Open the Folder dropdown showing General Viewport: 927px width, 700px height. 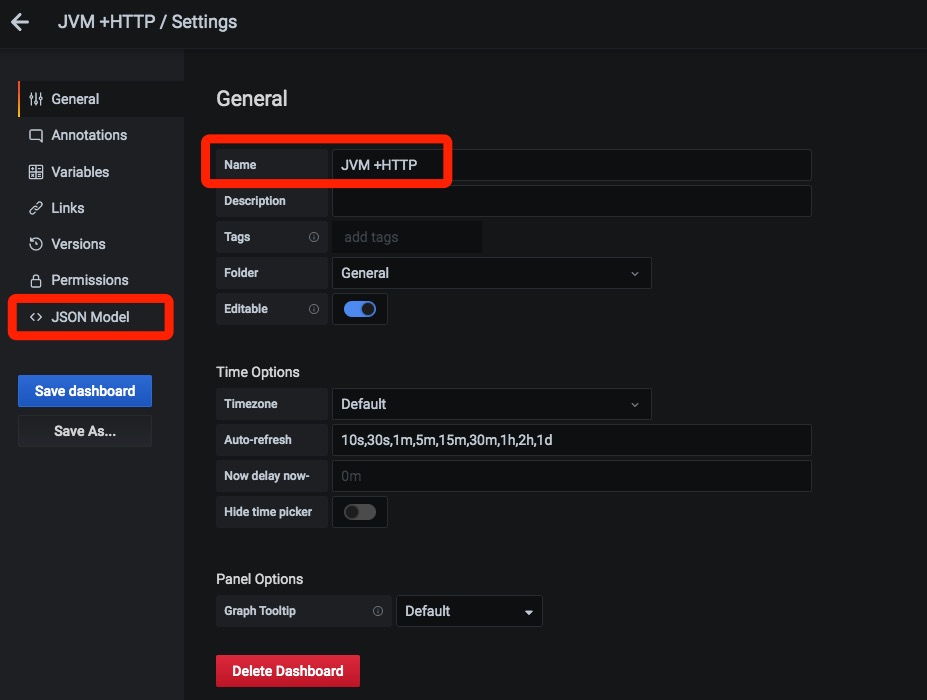click(x=491, y=273)
